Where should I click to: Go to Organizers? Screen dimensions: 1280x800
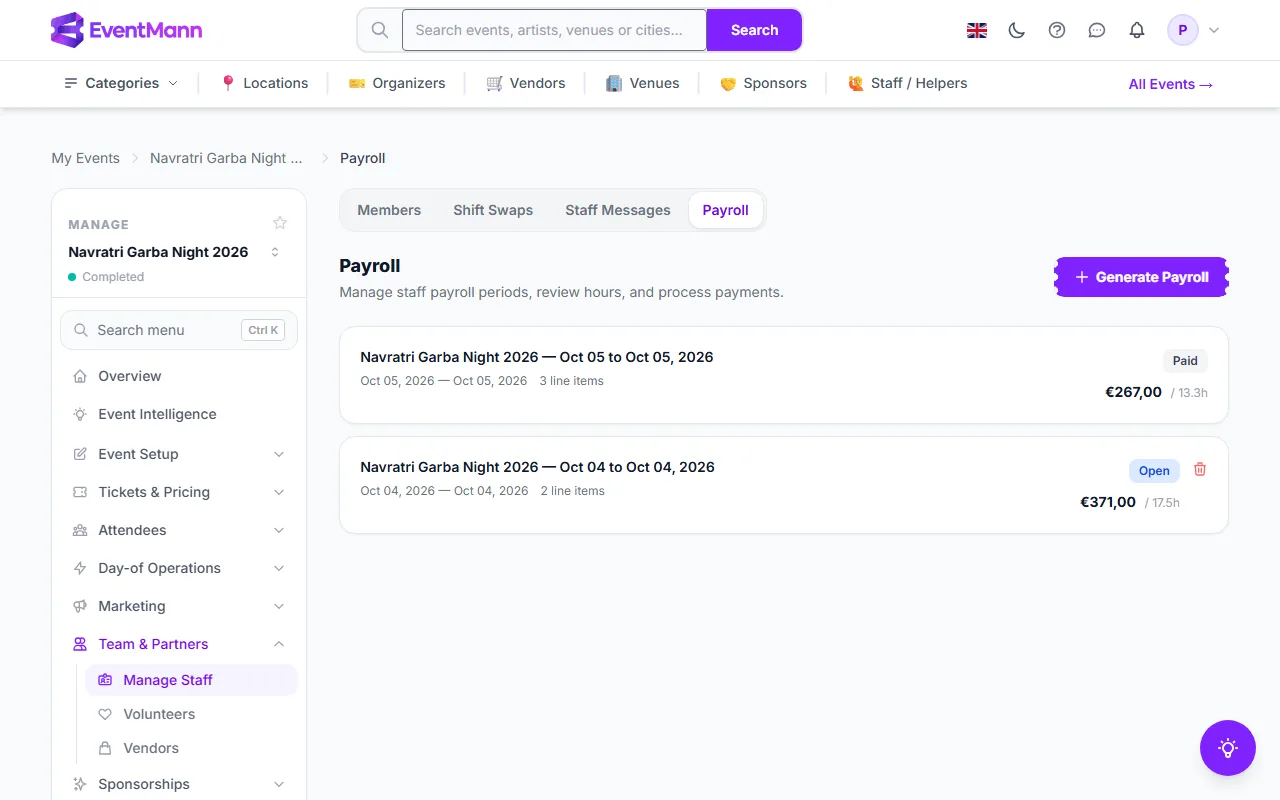[397, 83]
